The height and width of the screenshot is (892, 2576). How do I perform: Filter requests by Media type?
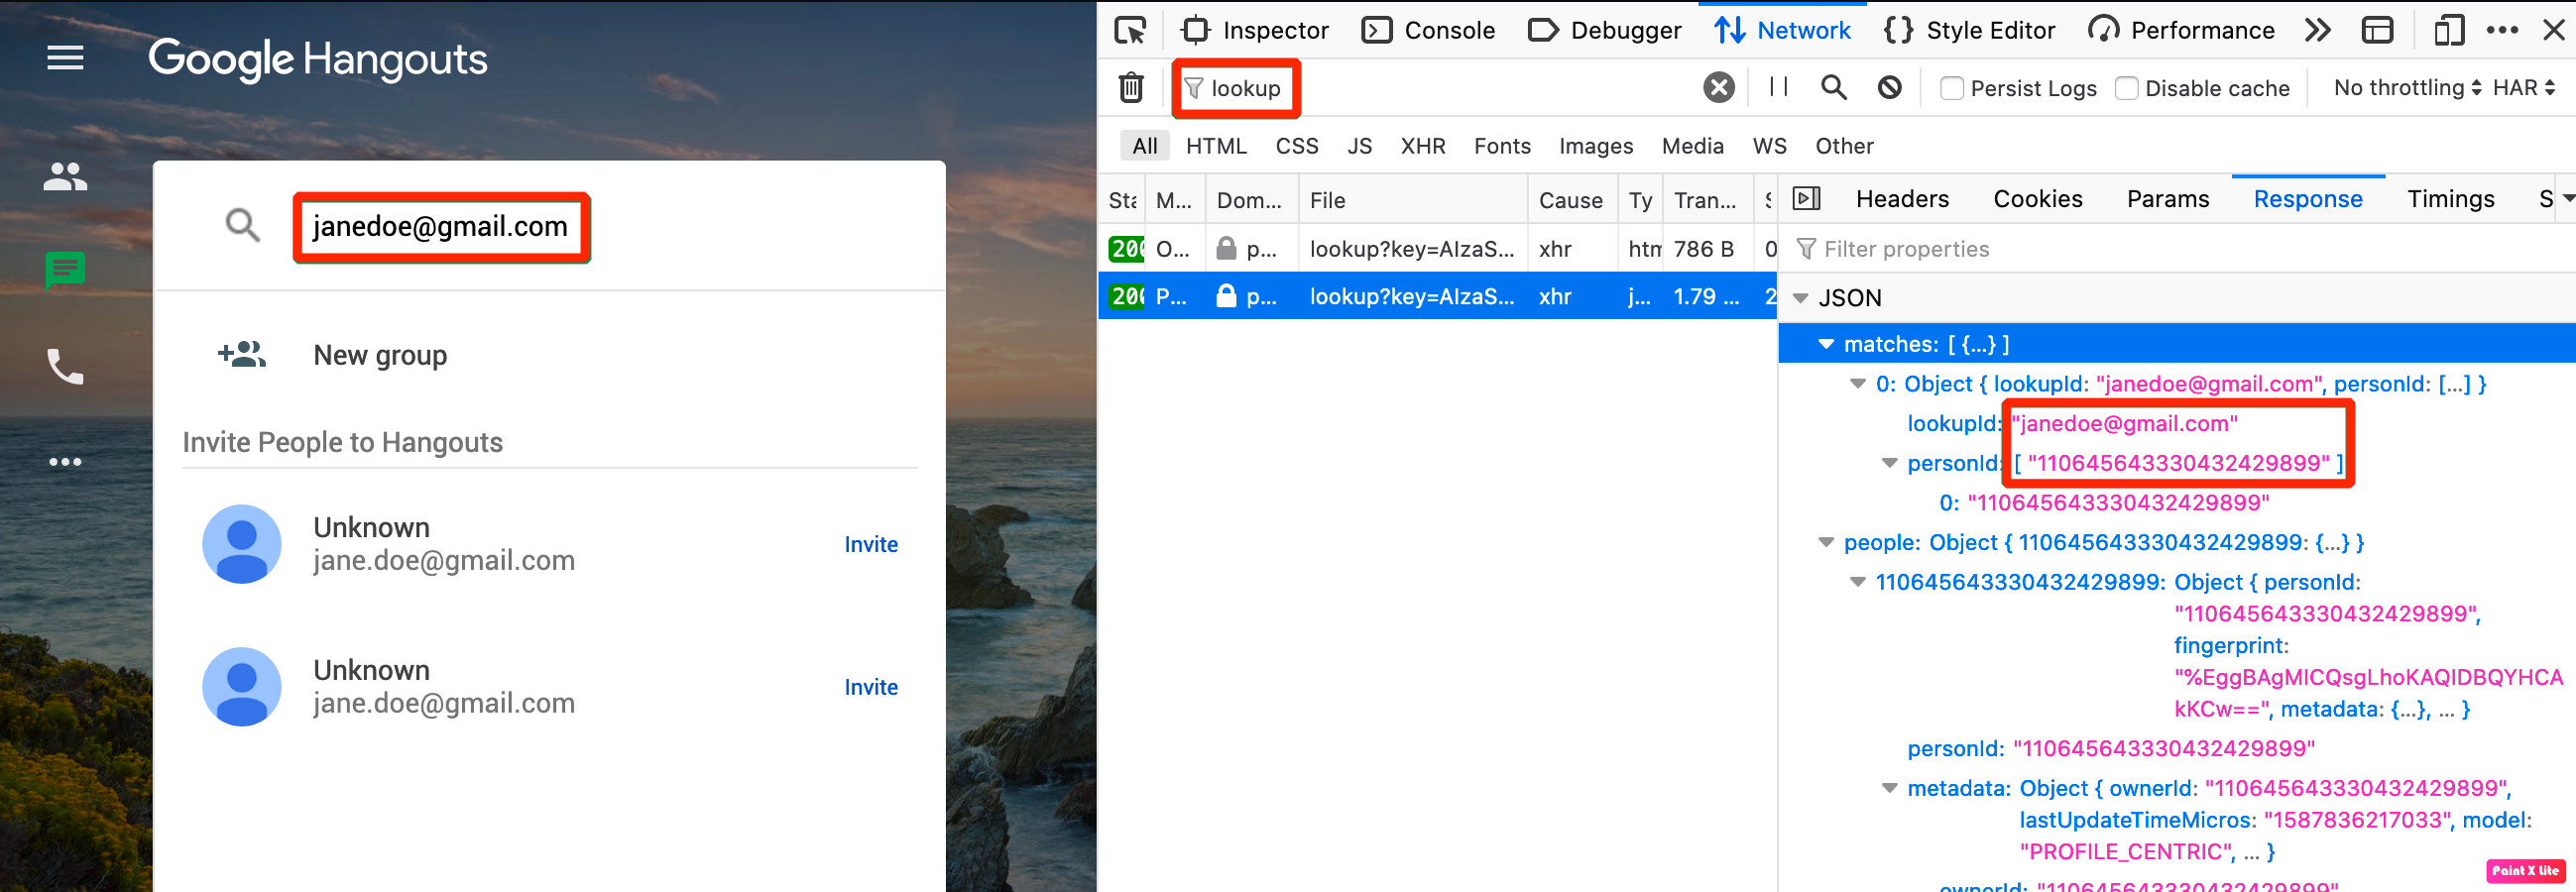click(1692, 146)
